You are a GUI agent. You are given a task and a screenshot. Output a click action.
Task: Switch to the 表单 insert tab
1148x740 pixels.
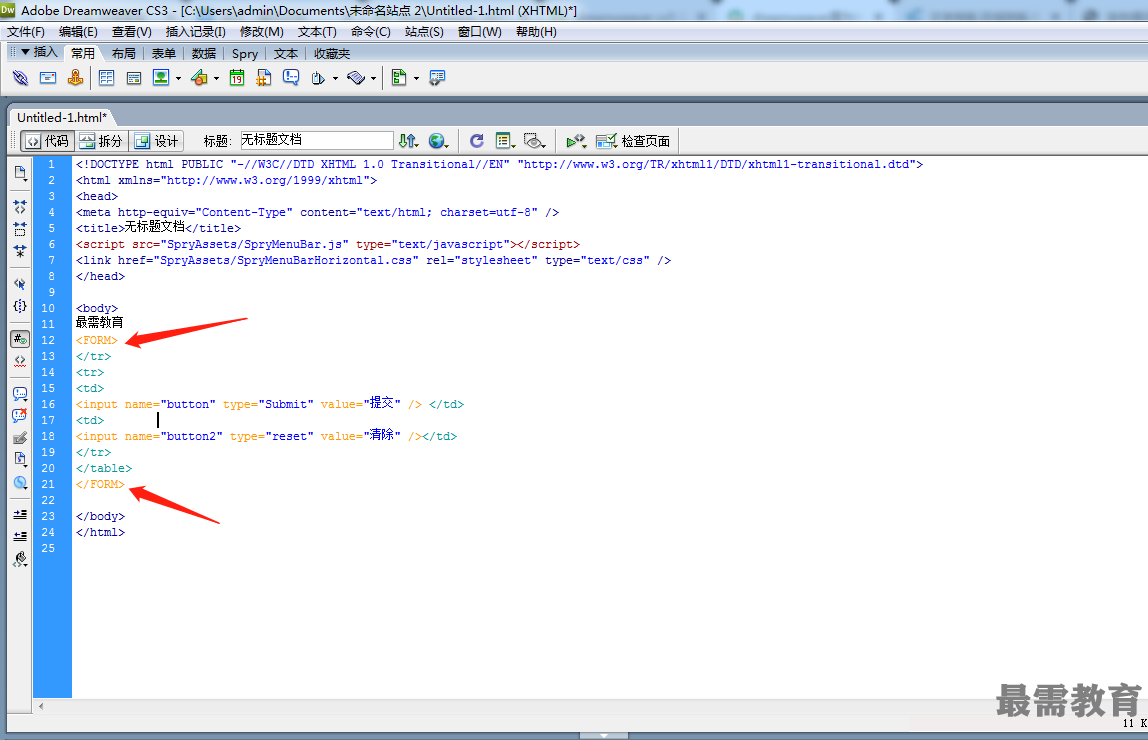click(x=163, y=53)
